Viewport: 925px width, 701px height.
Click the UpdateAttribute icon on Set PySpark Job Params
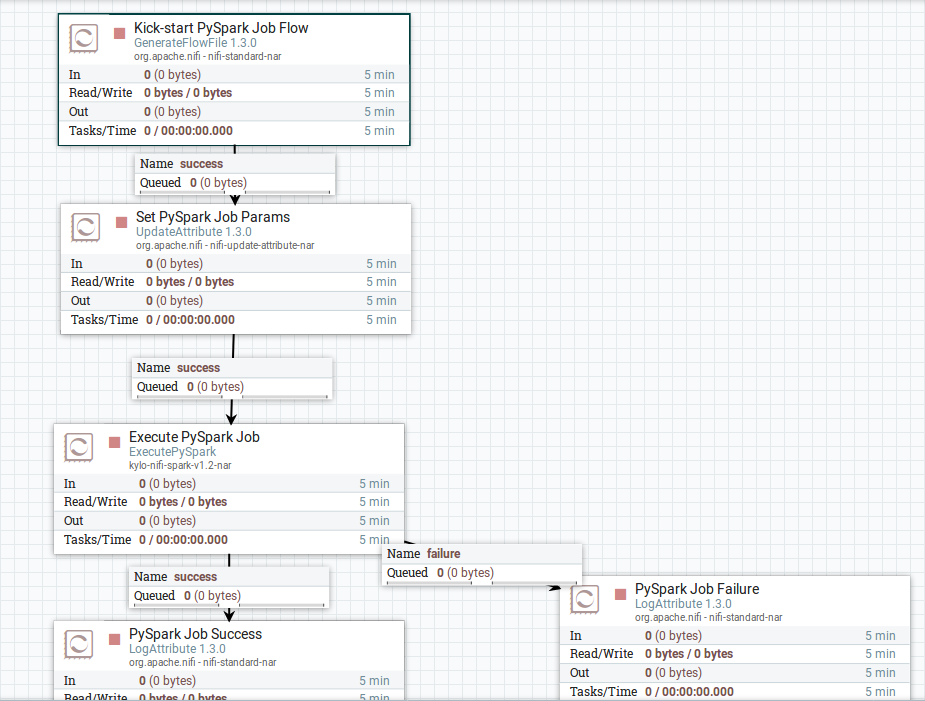pyautogui.click(x=86, y=227)
